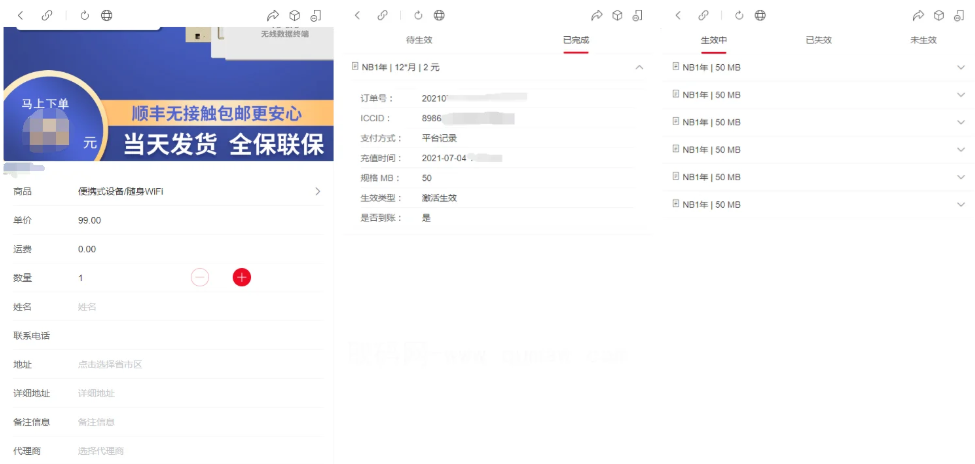Go back in the 已完成 records panel
This screenshot has height=464, width=975.
point(357,16)
